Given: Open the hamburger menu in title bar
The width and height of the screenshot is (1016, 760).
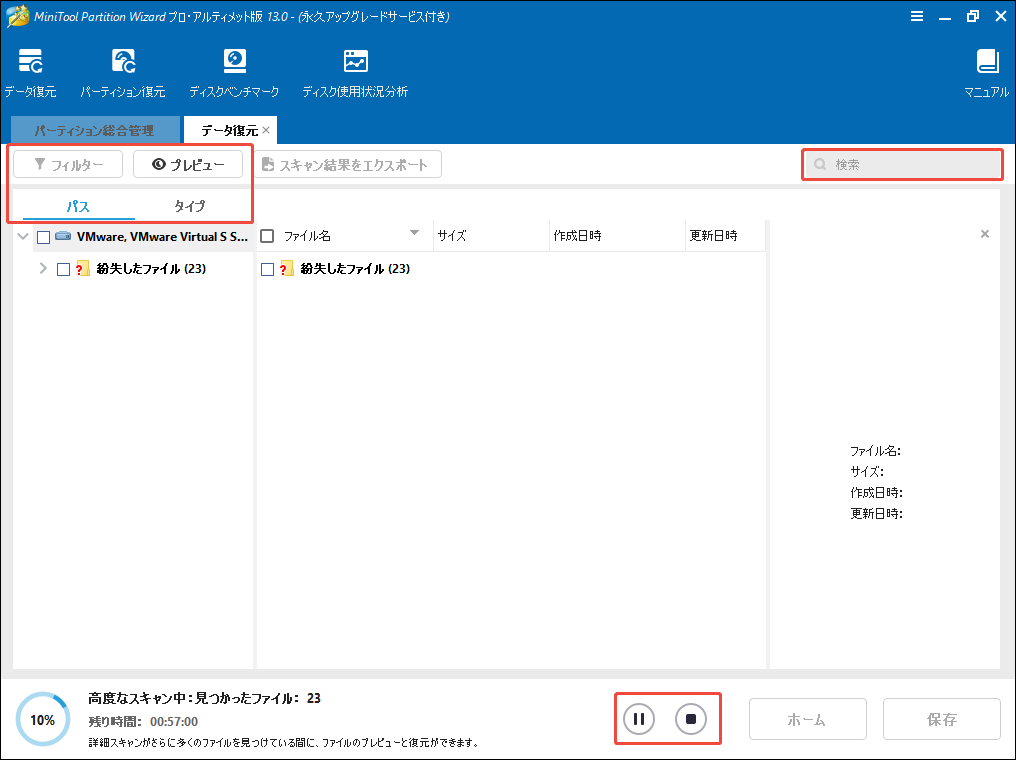Looking at the screenshot, I should coord(917,16).
